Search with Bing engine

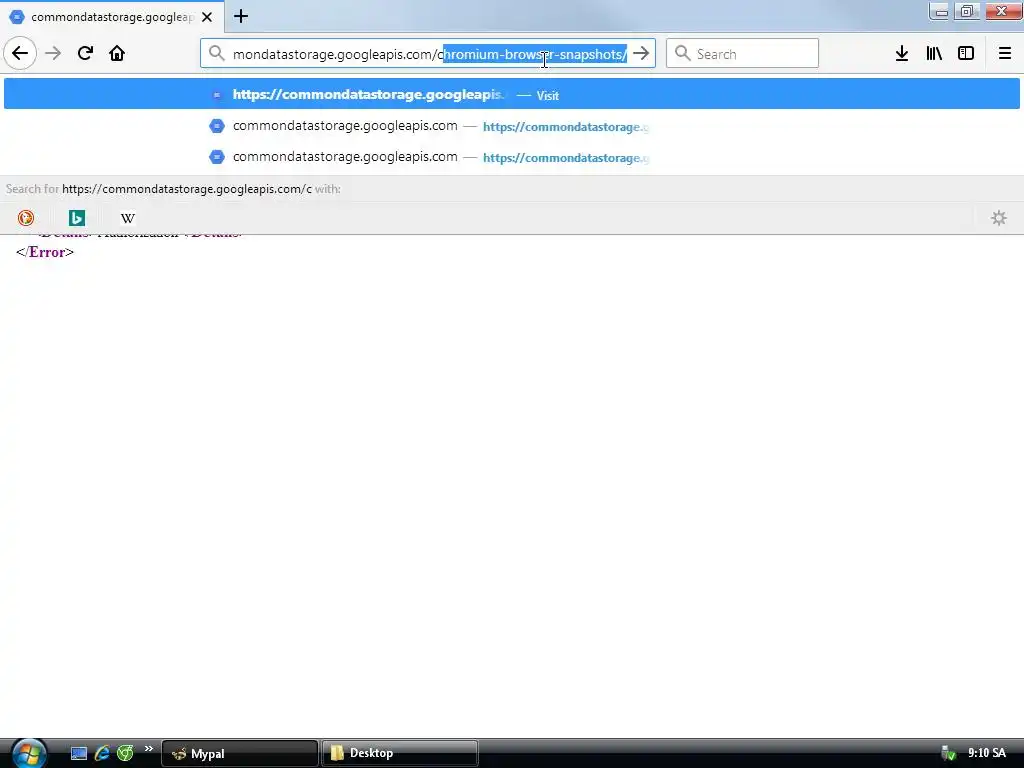77,217
